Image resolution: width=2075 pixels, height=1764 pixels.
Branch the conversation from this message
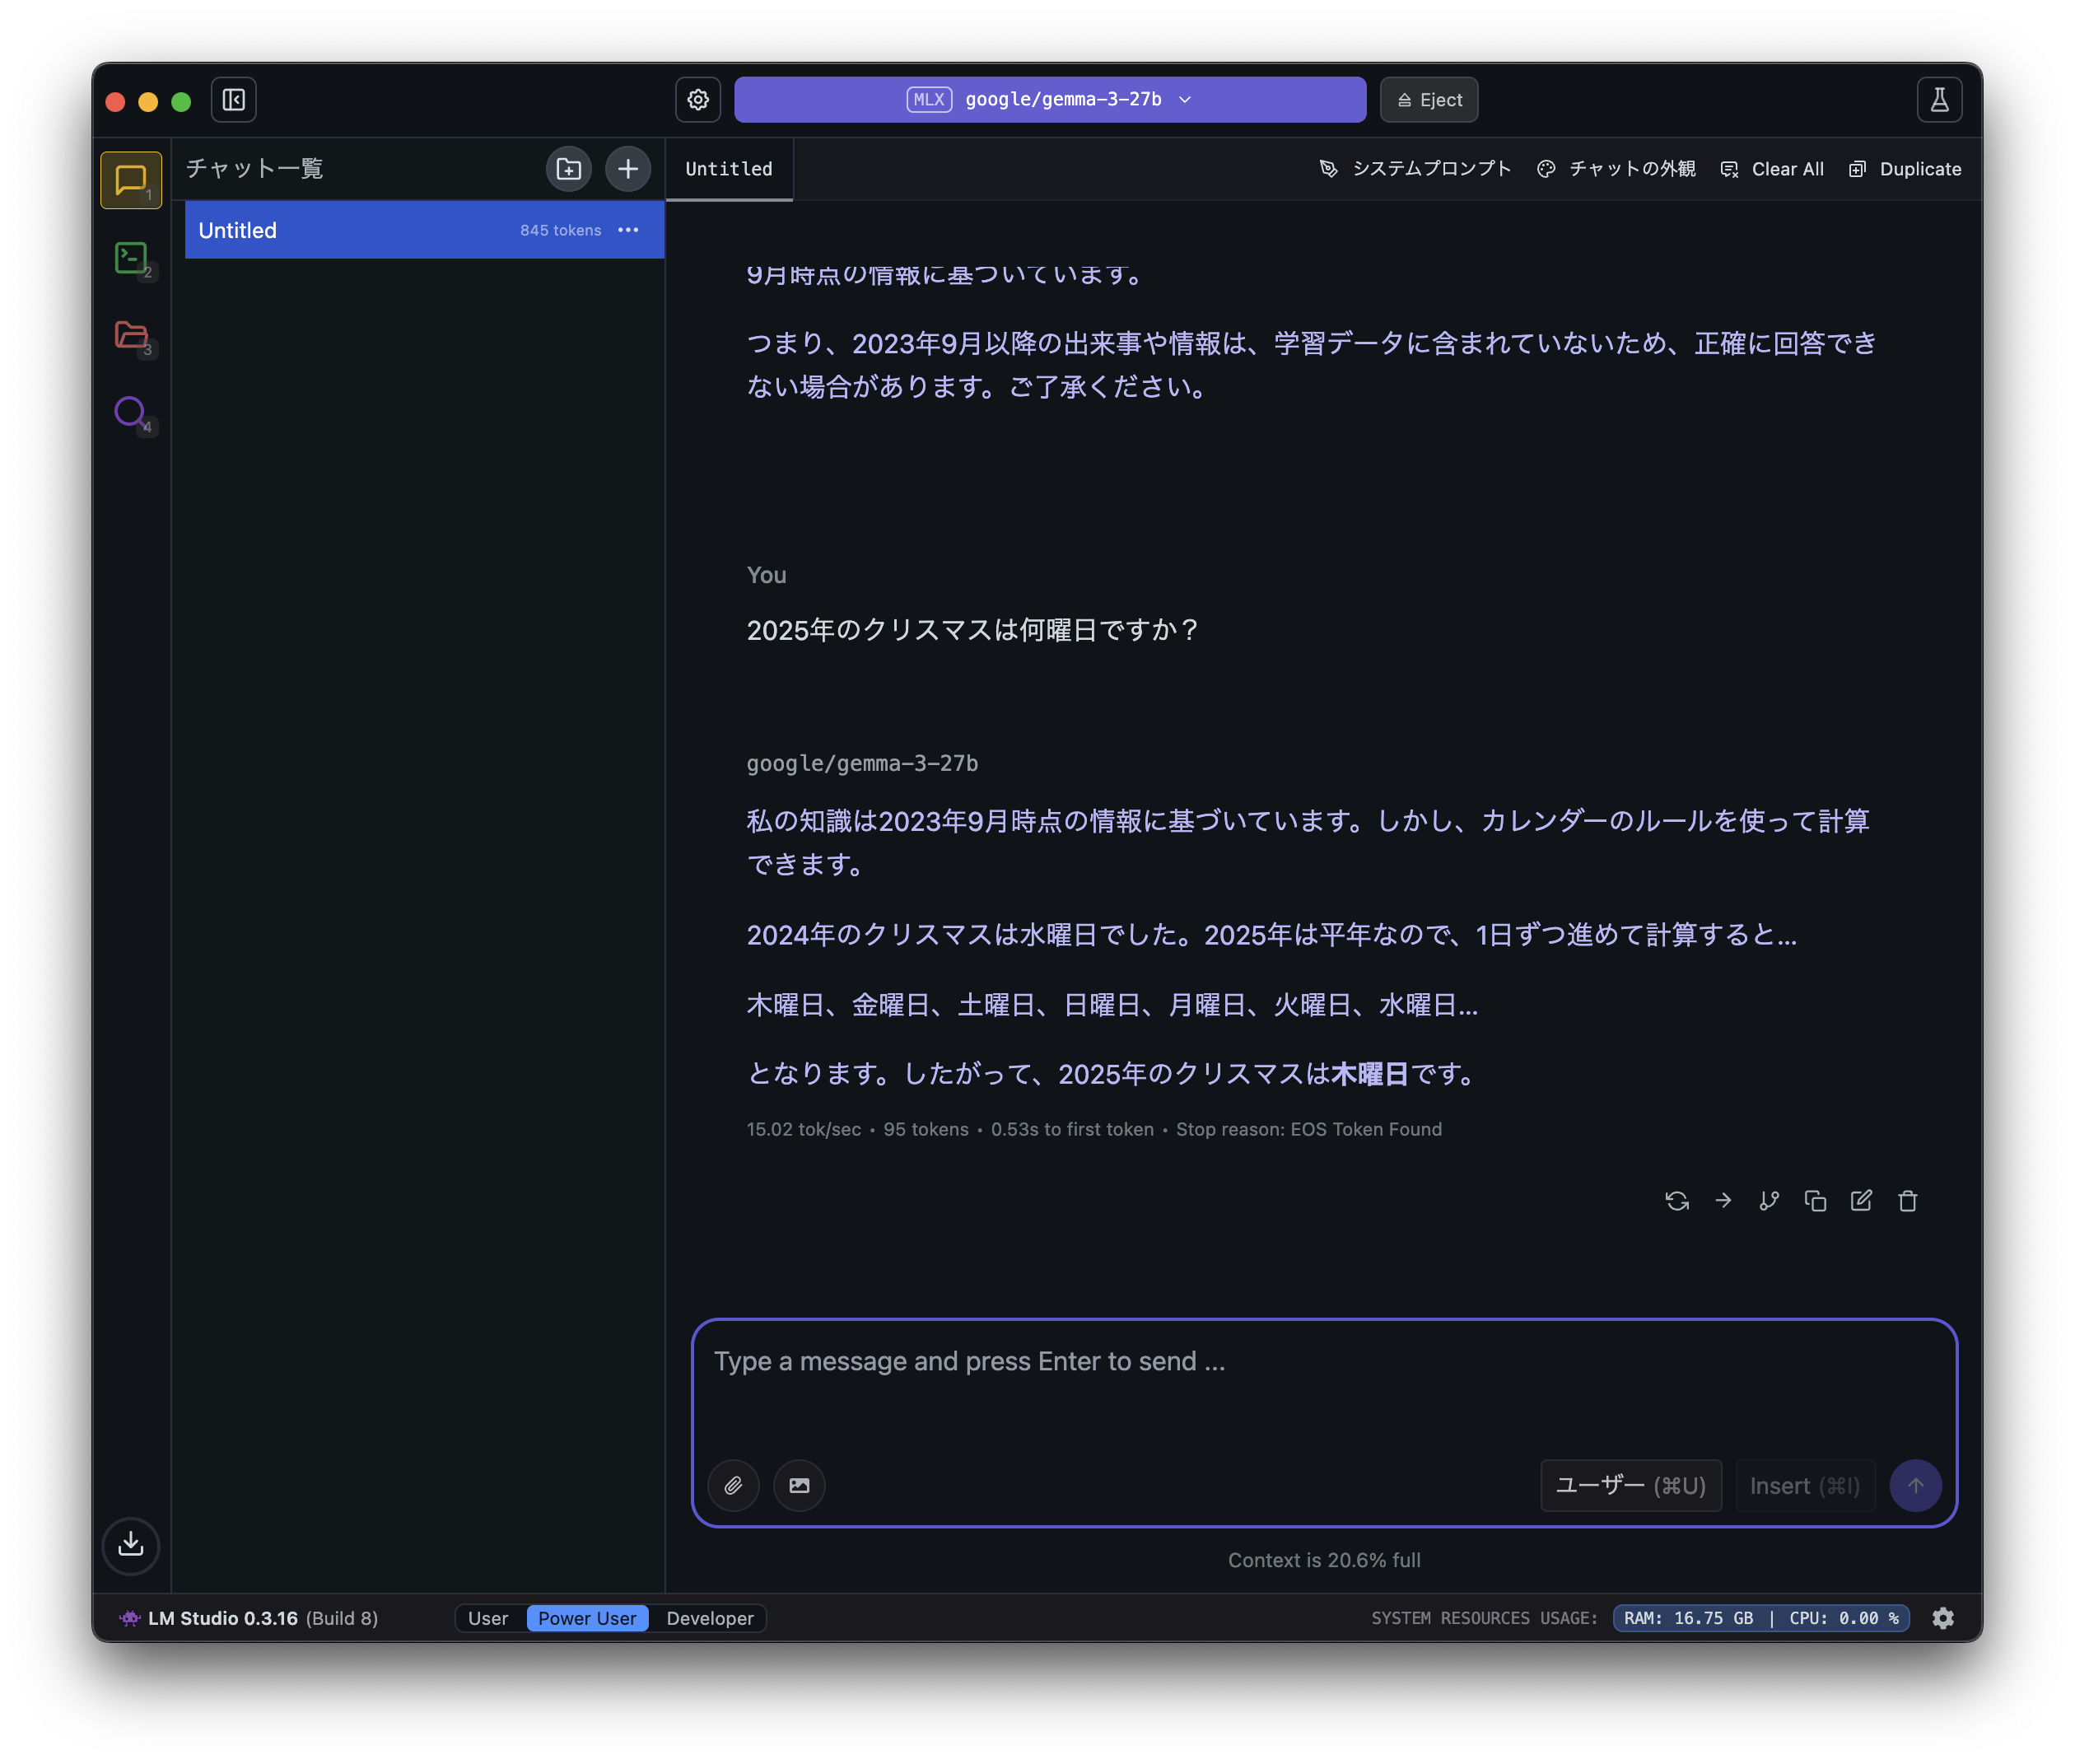click(x=1769, y=1200)
